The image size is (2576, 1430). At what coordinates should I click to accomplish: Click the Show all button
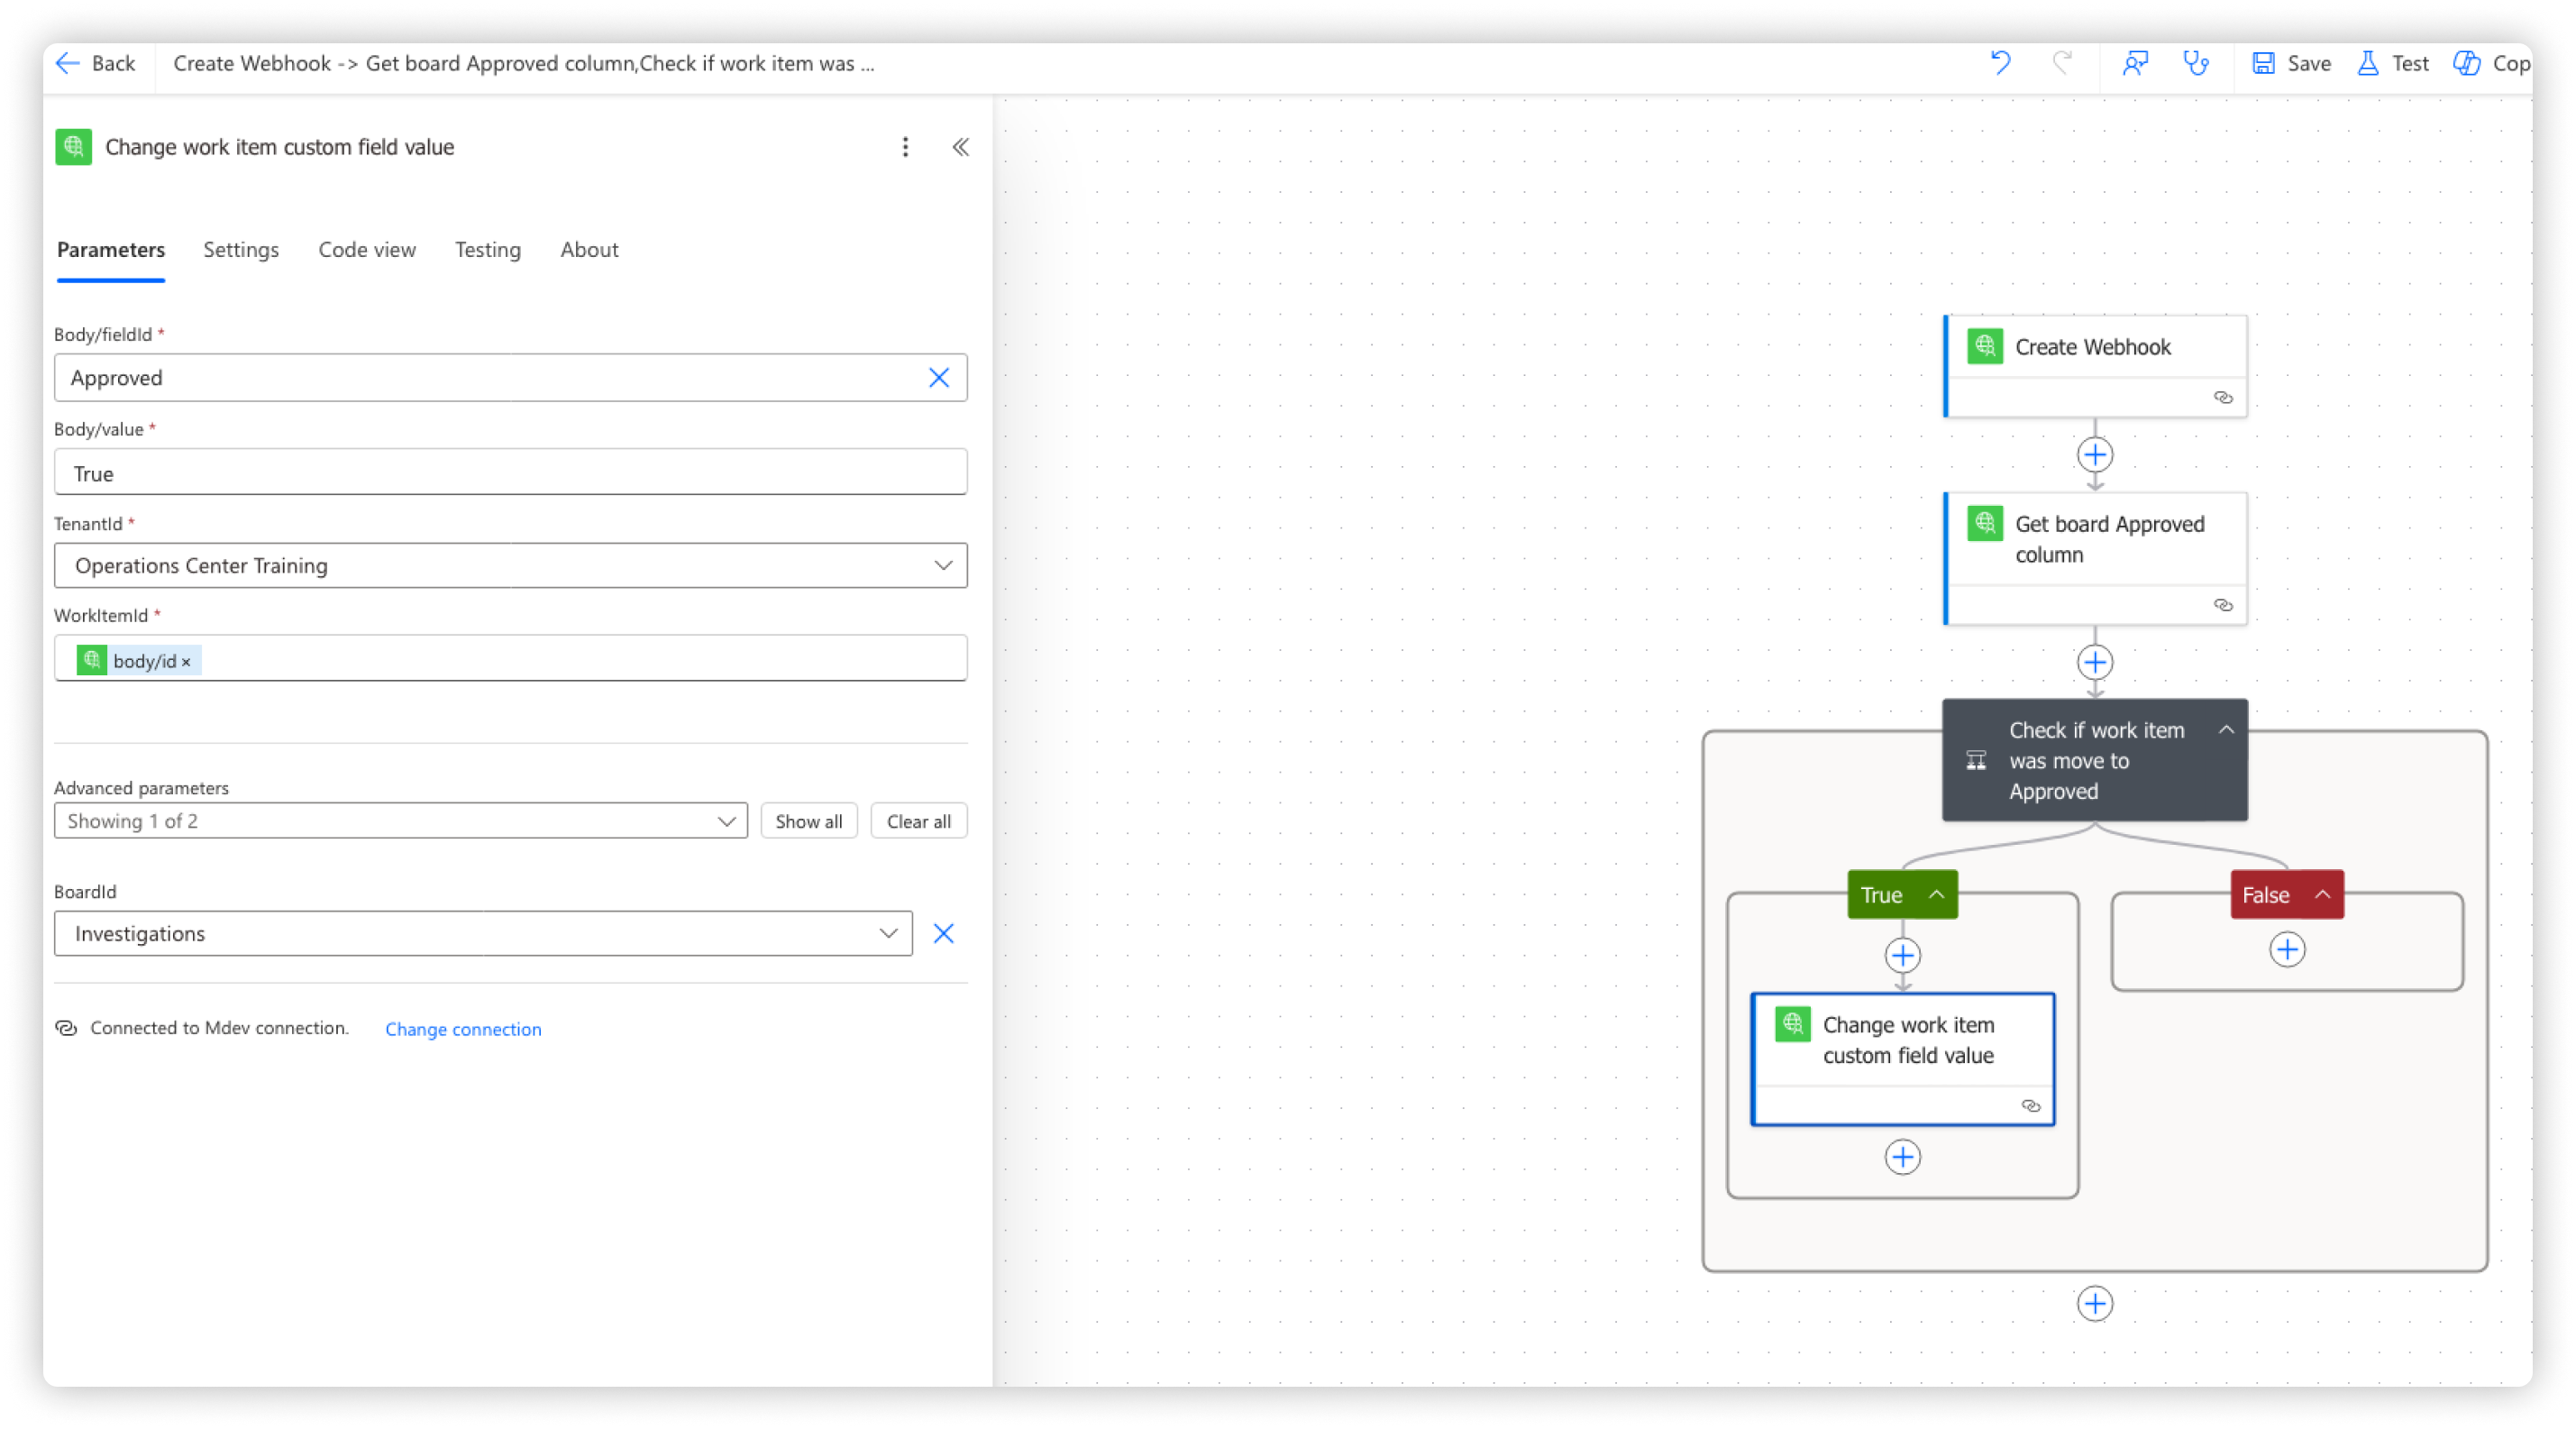tap(808, 821)
